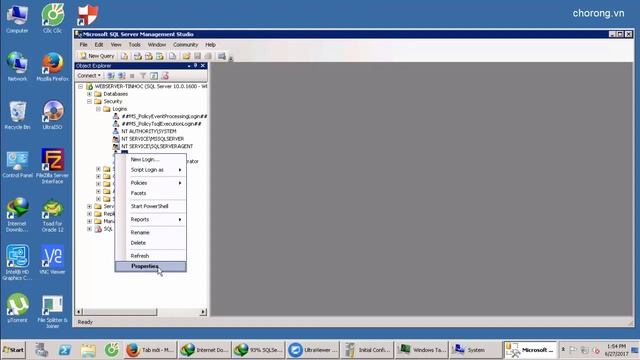Viewport: 640px width, 360px height.
Task: Open the Policies submenu
Action: [x=151, y=183]
